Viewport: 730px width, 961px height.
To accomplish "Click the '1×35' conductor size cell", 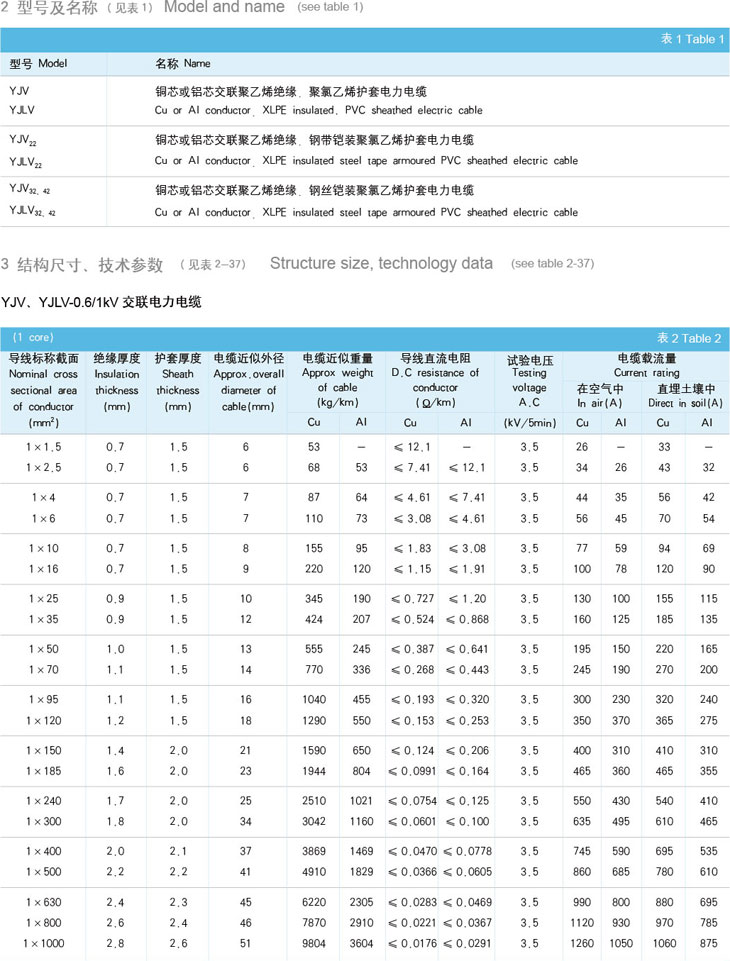I will (x=44, y=620).
